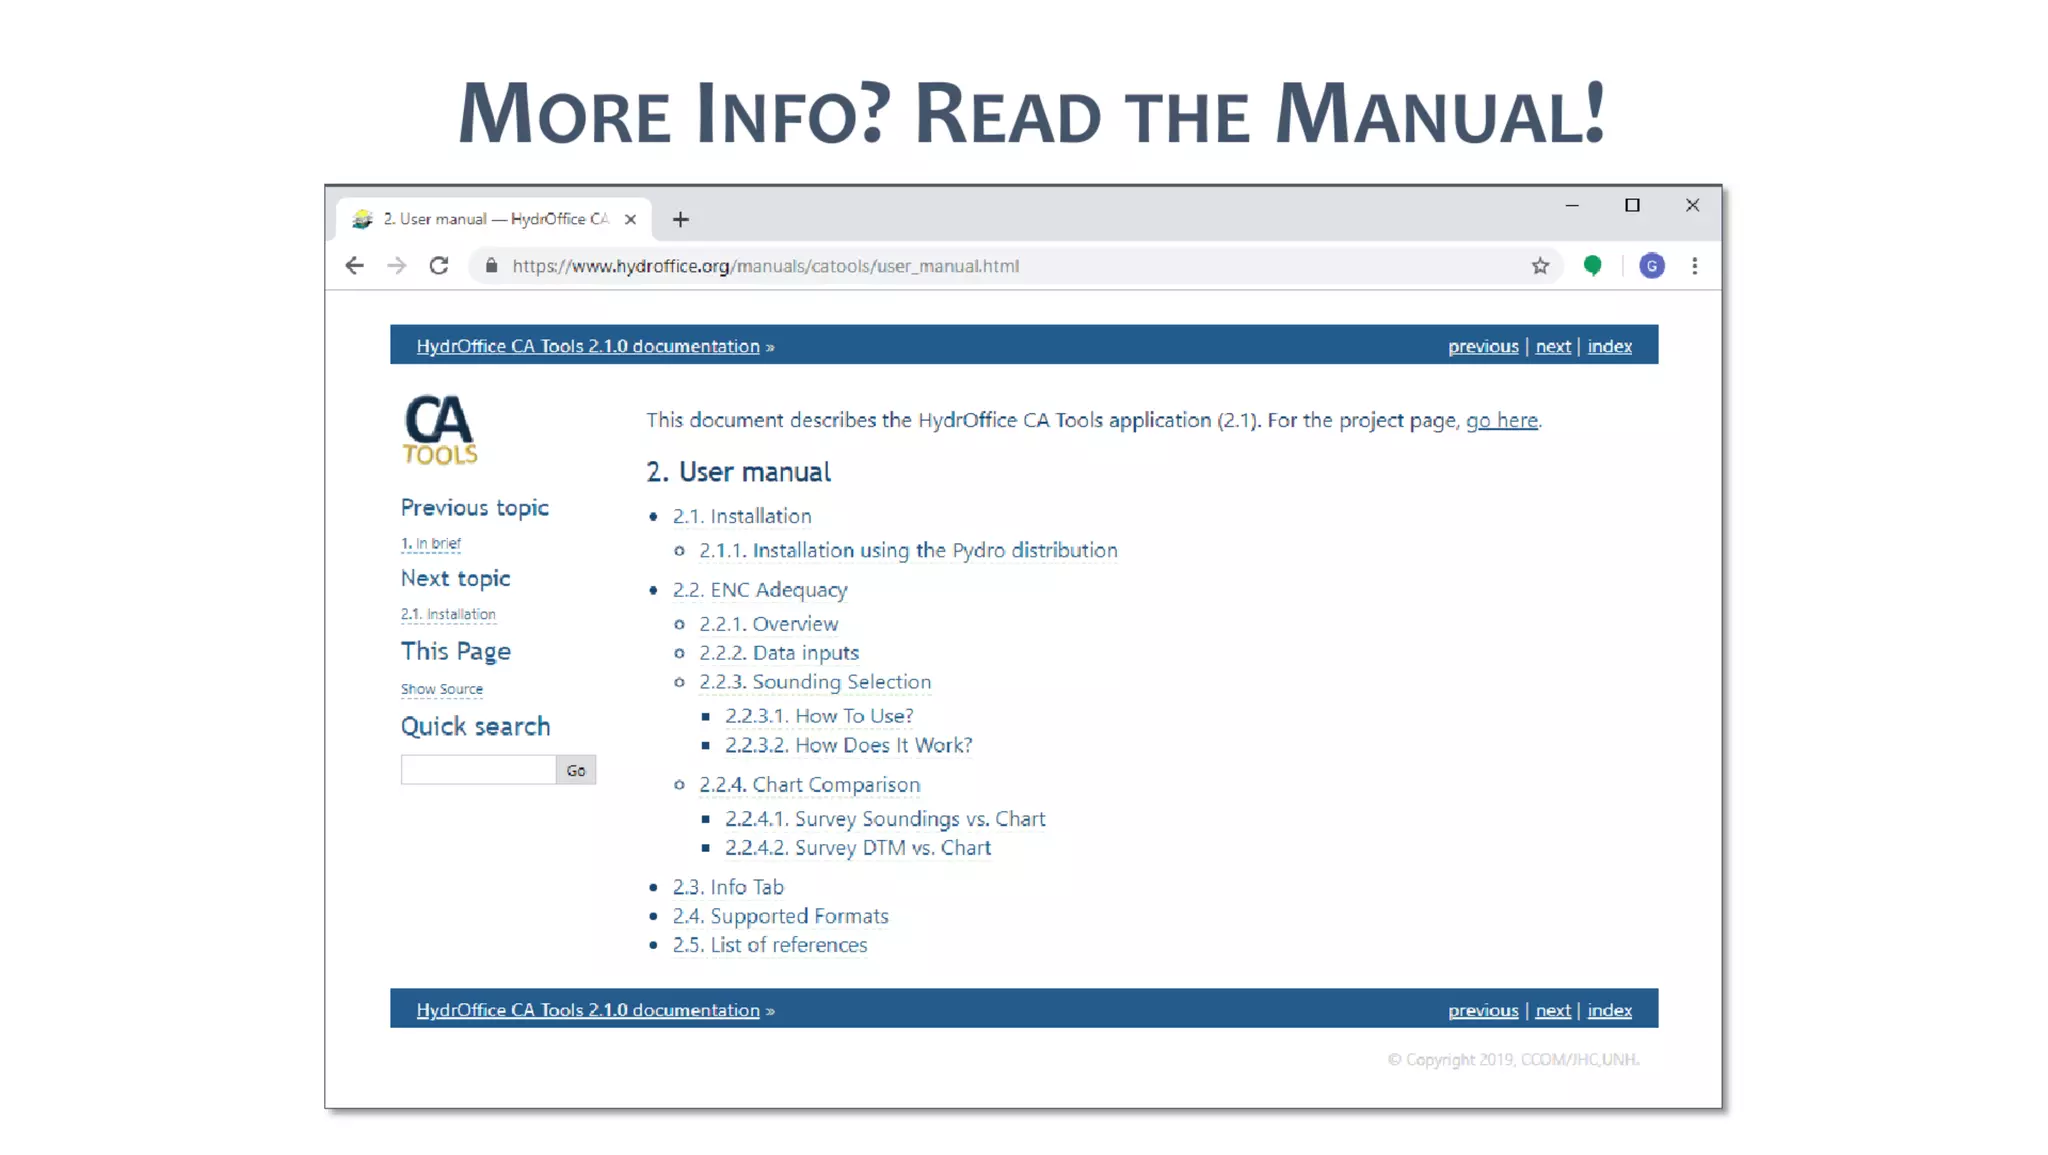The width and height of the screenshot is (2048, 1155).
Task: Click the URL address field
Action: (765, 266)
